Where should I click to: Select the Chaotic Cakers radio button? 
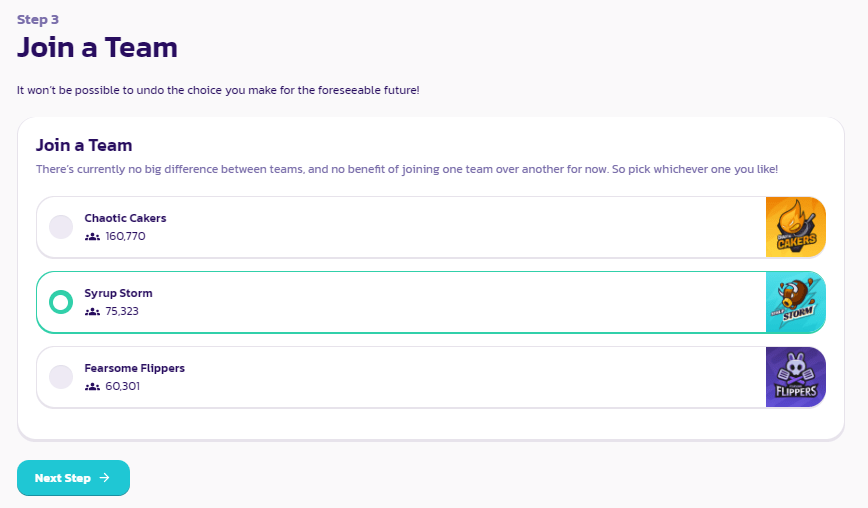(61, 227)
